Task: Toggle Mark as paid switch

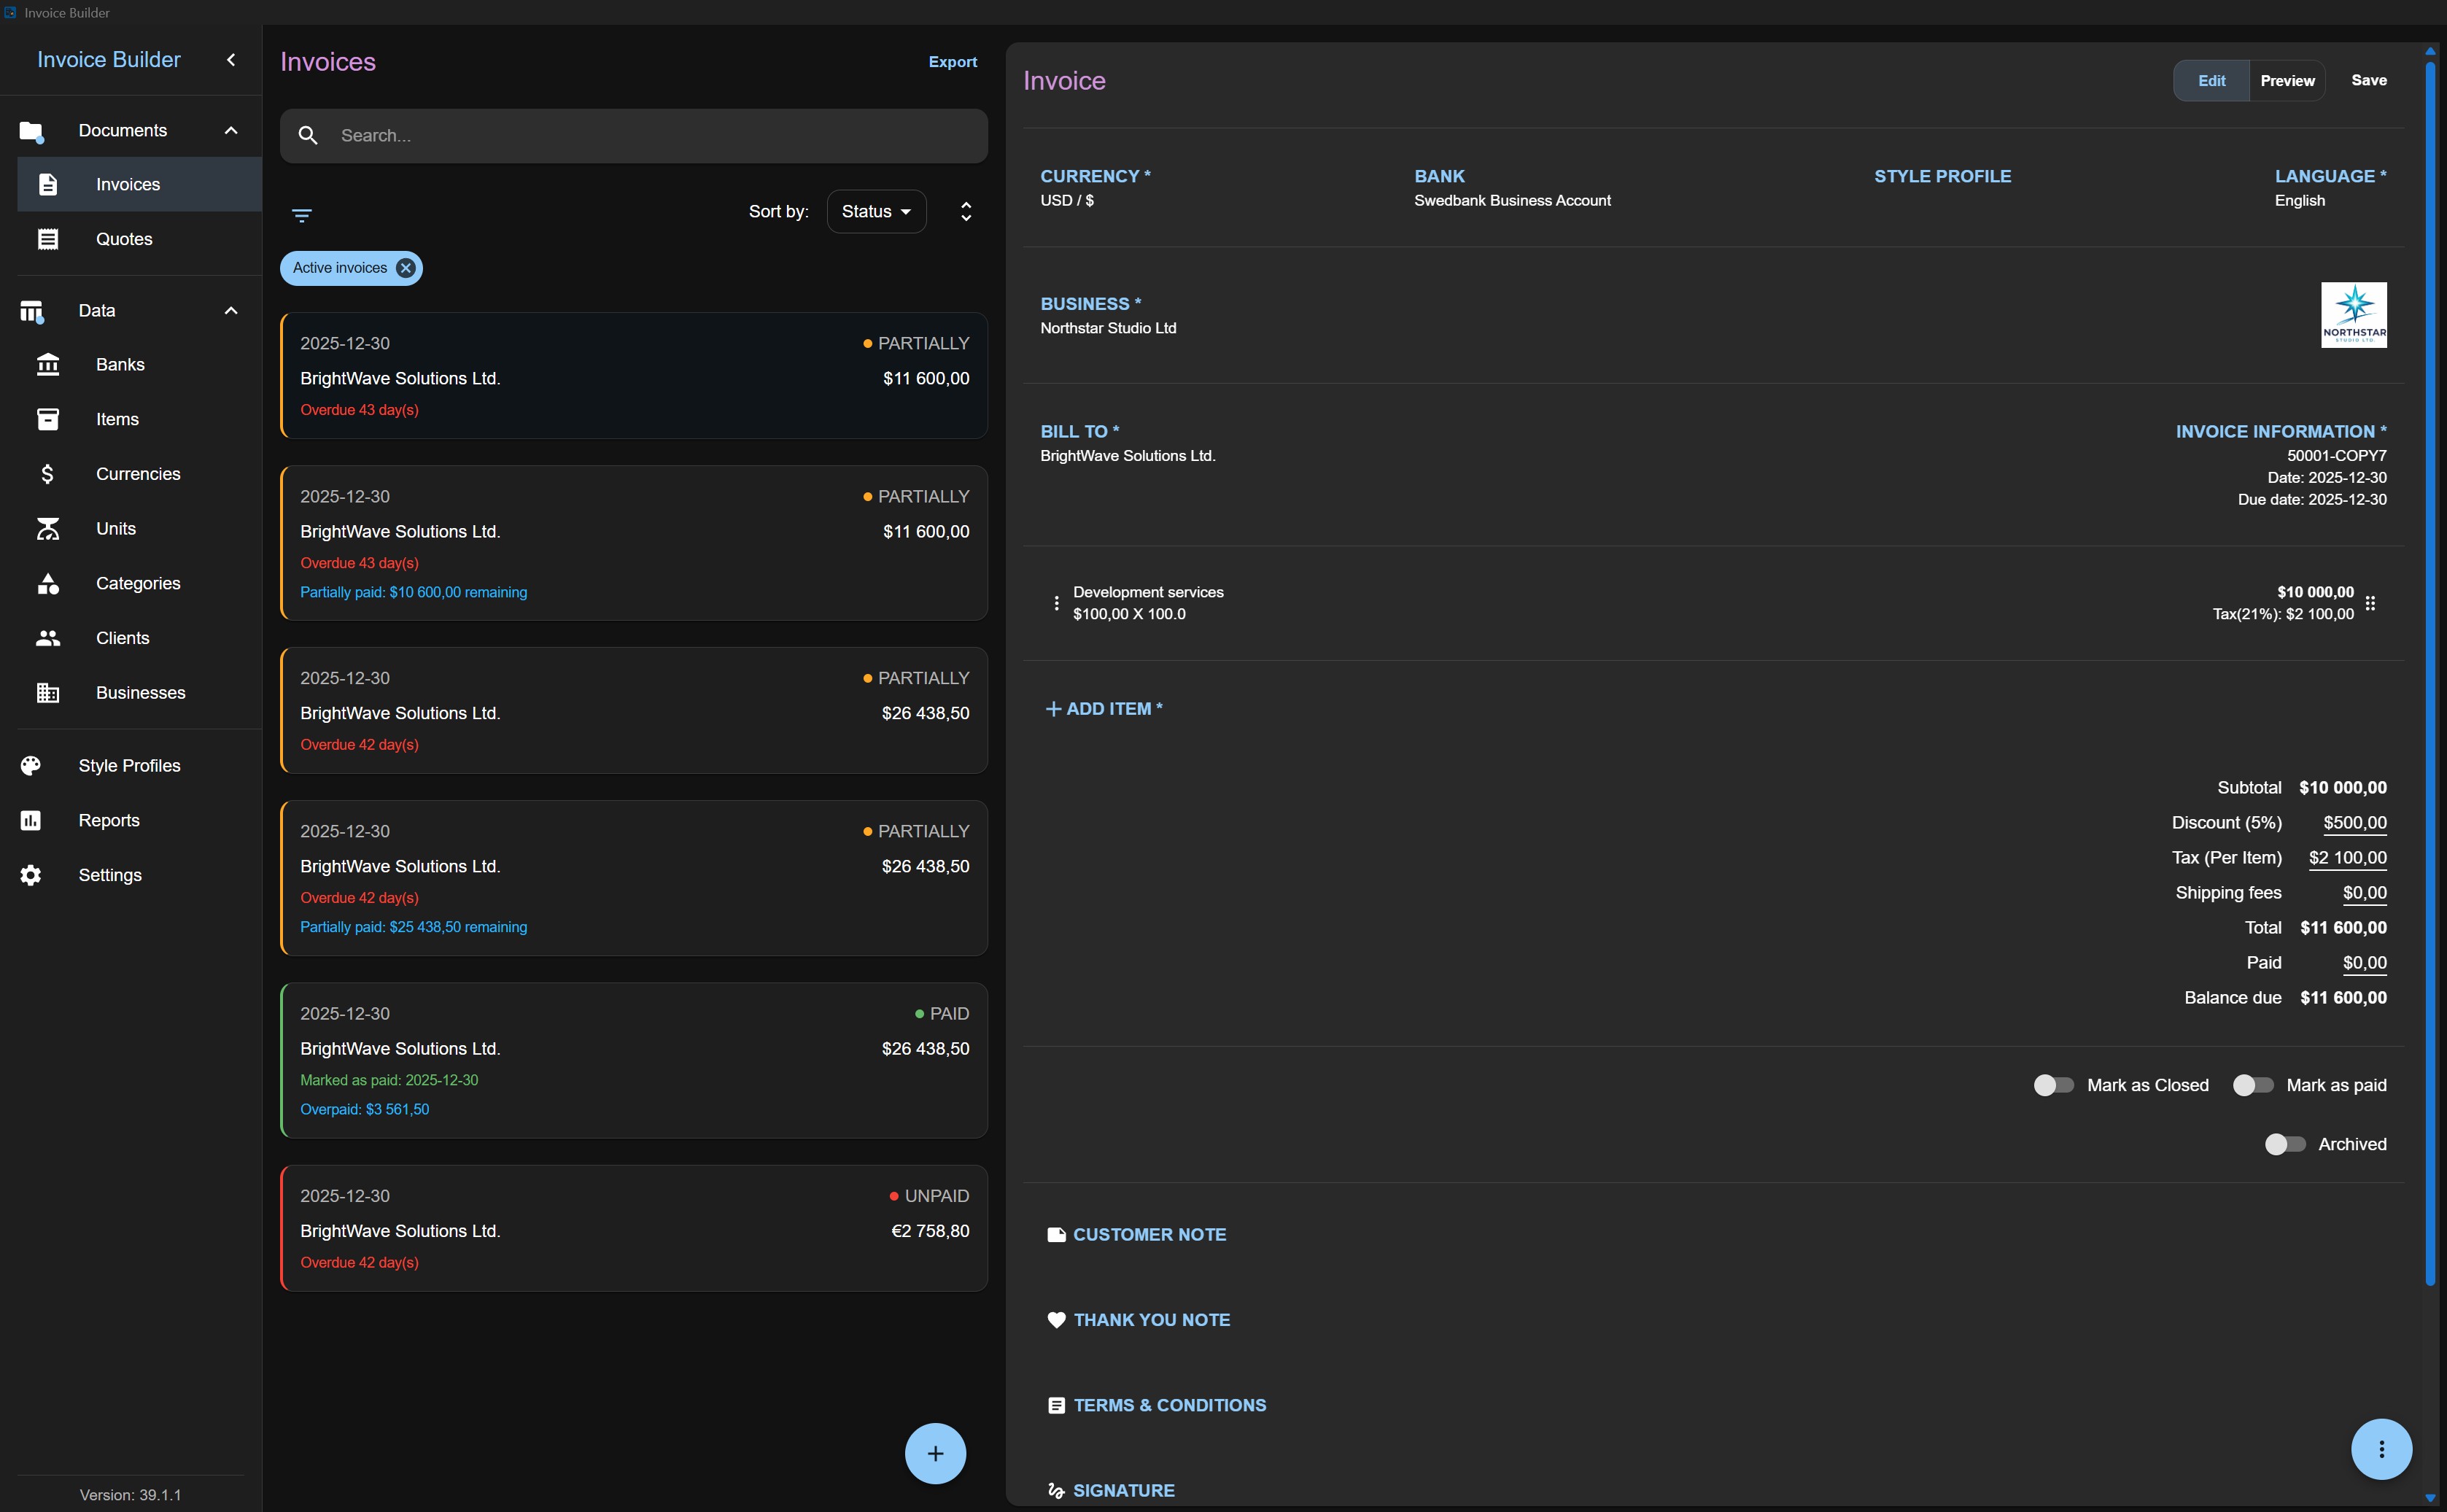Action: click(2253, 1085)
